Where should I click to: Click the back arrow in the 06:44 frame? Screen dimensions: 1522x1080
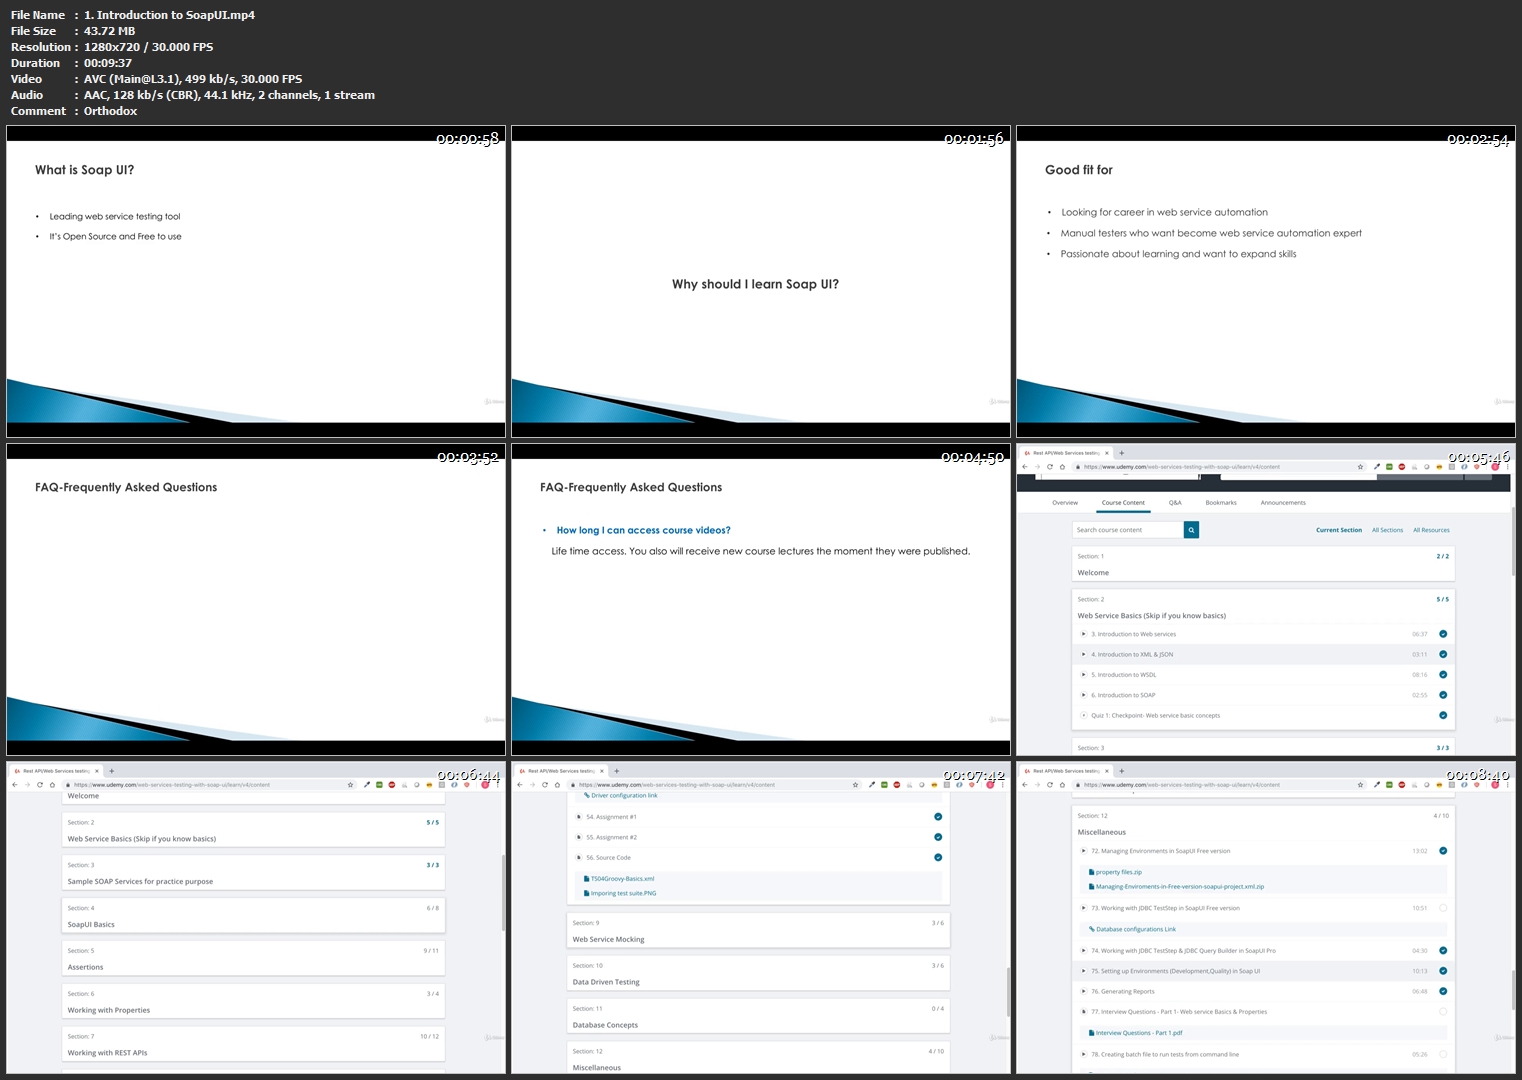click(x=15, y=785)
